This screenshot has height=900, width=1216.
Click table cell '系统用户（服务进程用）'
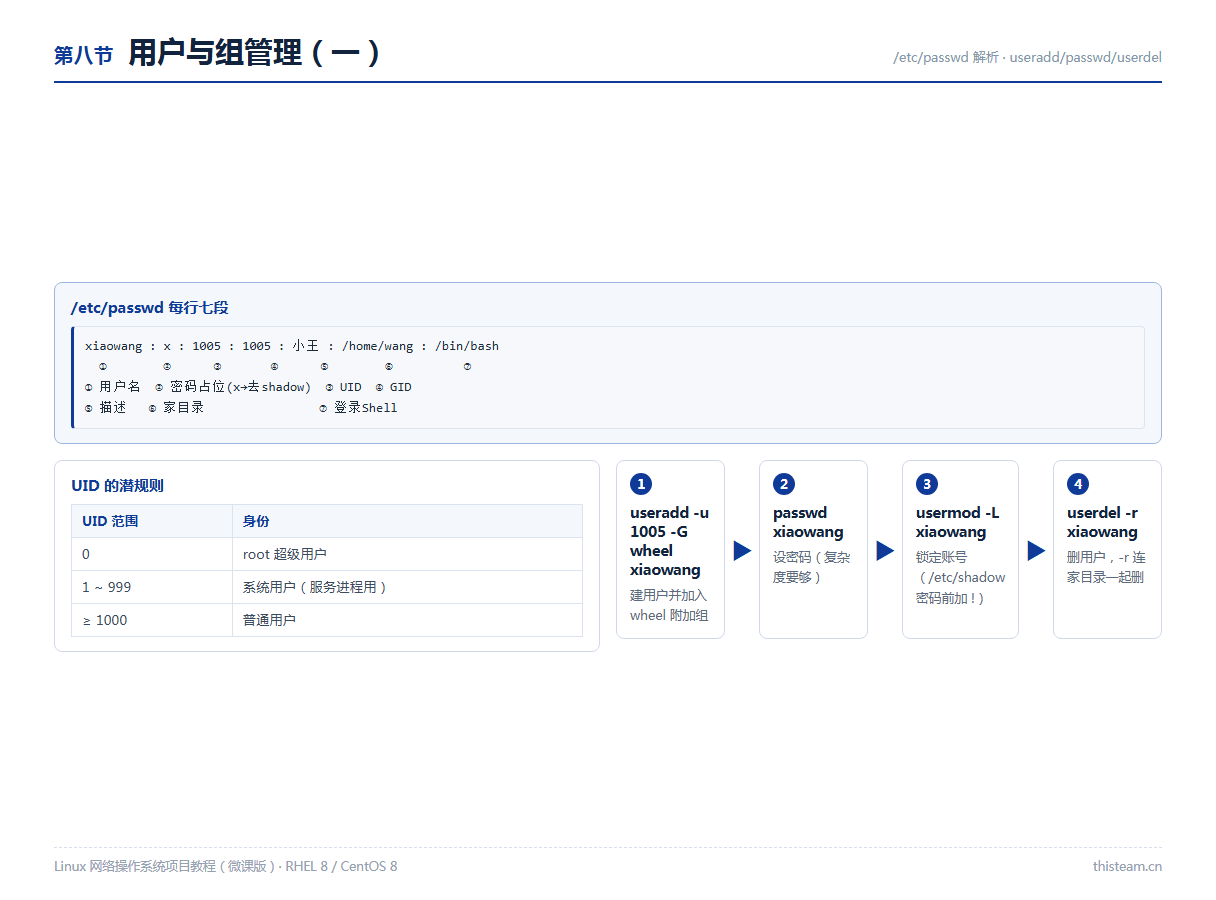click(407, 587)
